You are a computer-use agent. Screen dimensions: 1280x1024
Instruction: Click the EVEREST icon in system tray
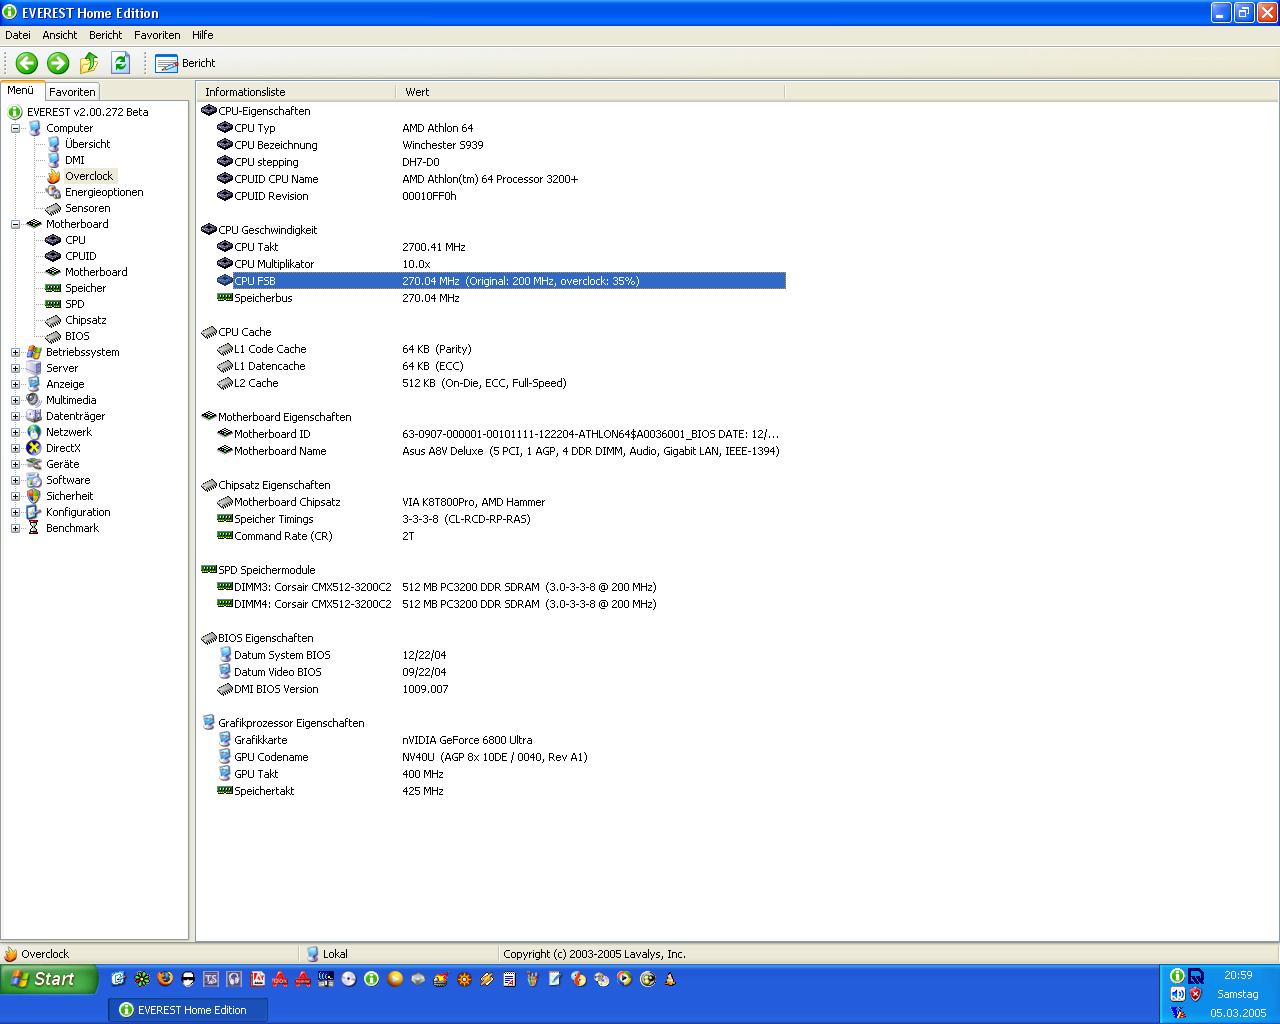click(1177, 976)
